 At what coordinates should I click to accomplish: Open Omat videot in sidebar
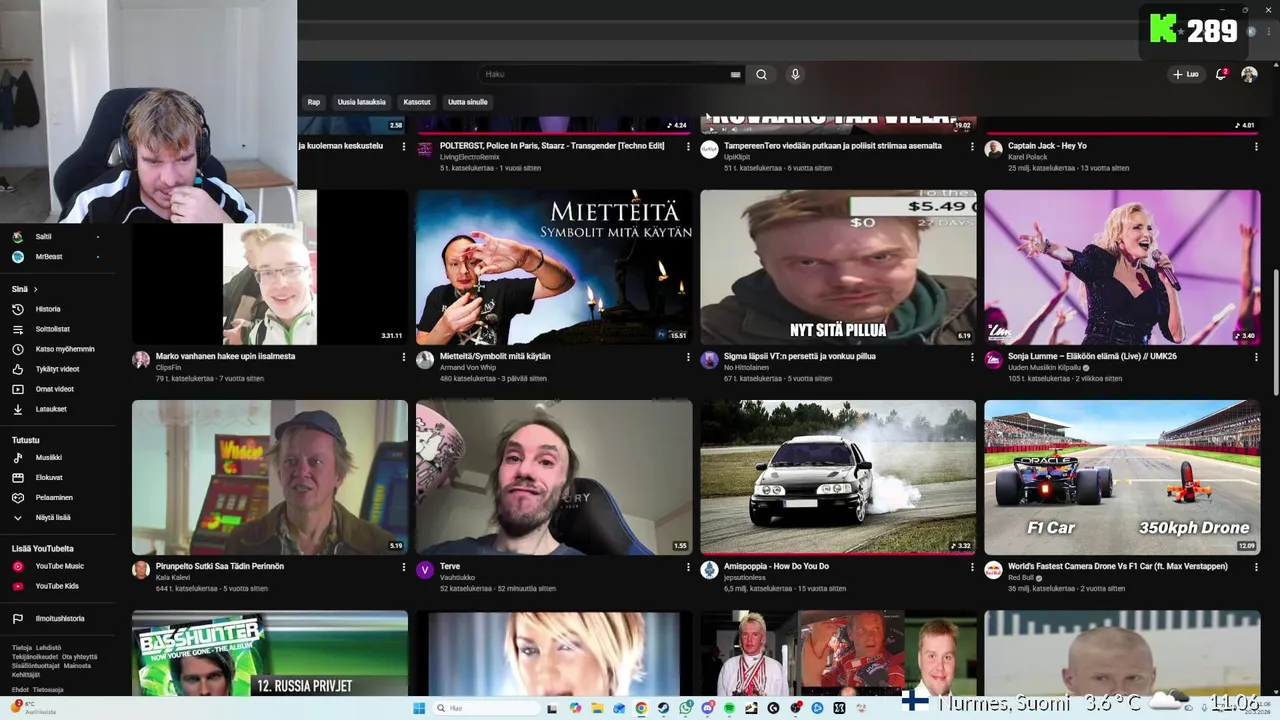(57, 389)
